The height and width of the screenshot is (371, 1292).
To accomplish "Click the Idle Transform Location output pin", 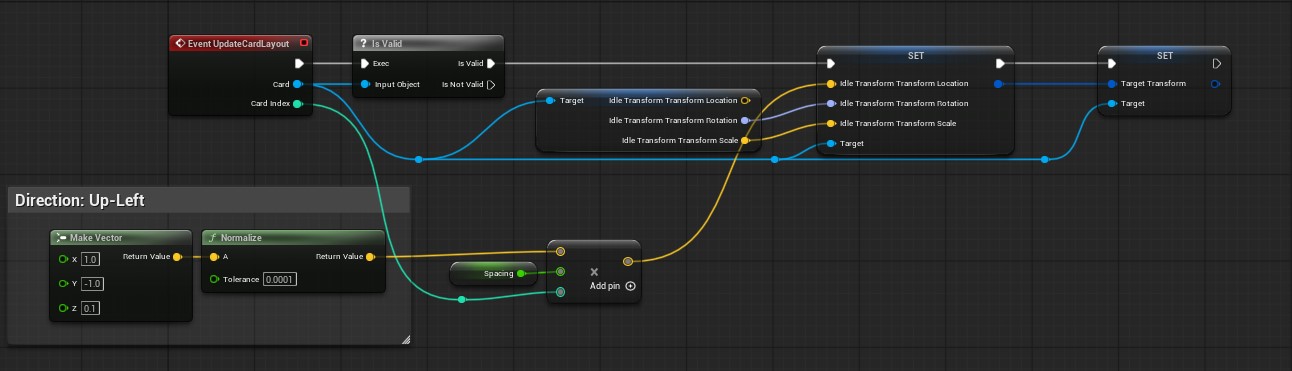I will [x=745, y=101].
